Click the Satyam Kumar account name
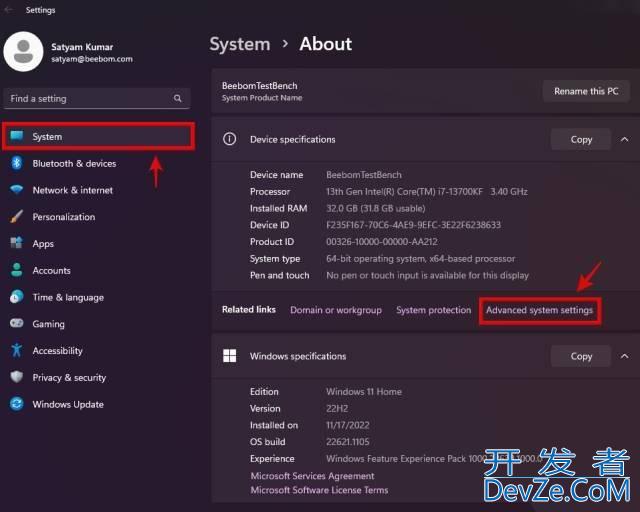The height and width of the screenshot is (512, 640). pyautogui.click(x=82, y=47)
